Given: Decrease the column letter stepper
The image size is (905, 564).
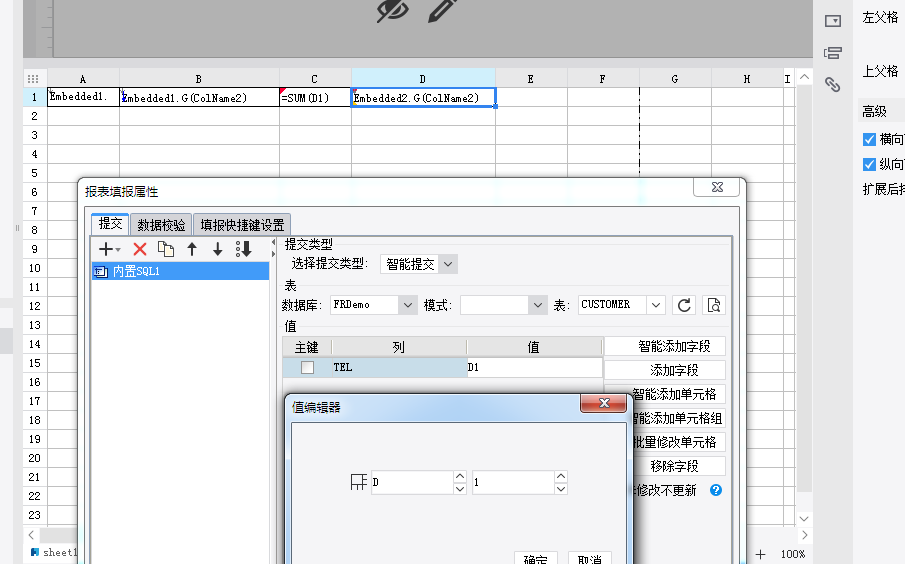Looking at the screenshot, I should [460, 488].
